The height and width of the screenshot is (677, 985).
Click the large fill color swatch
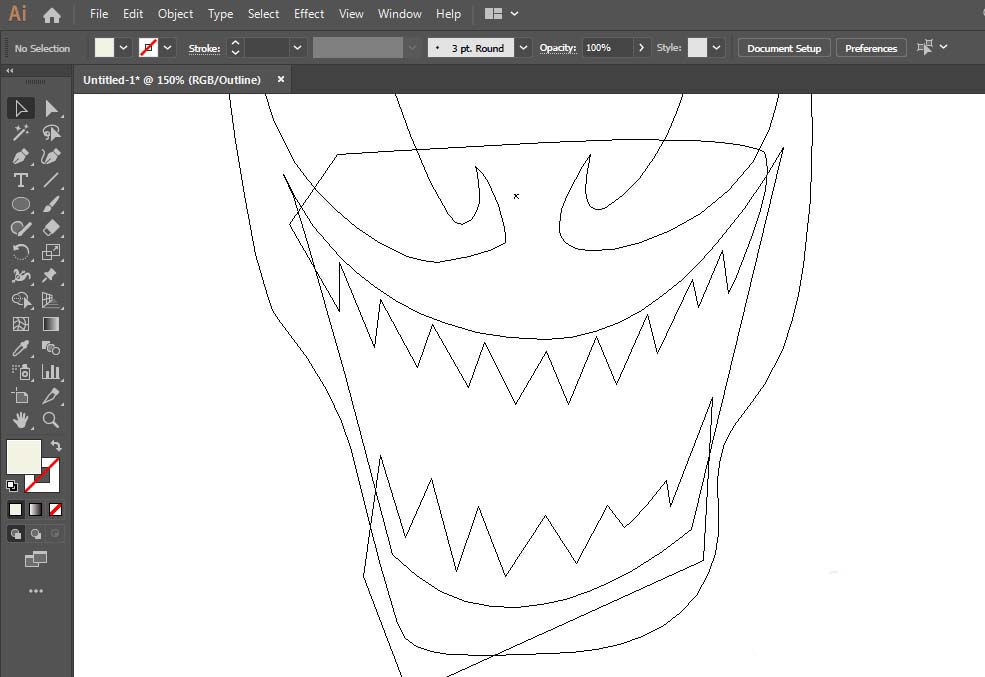24,457
